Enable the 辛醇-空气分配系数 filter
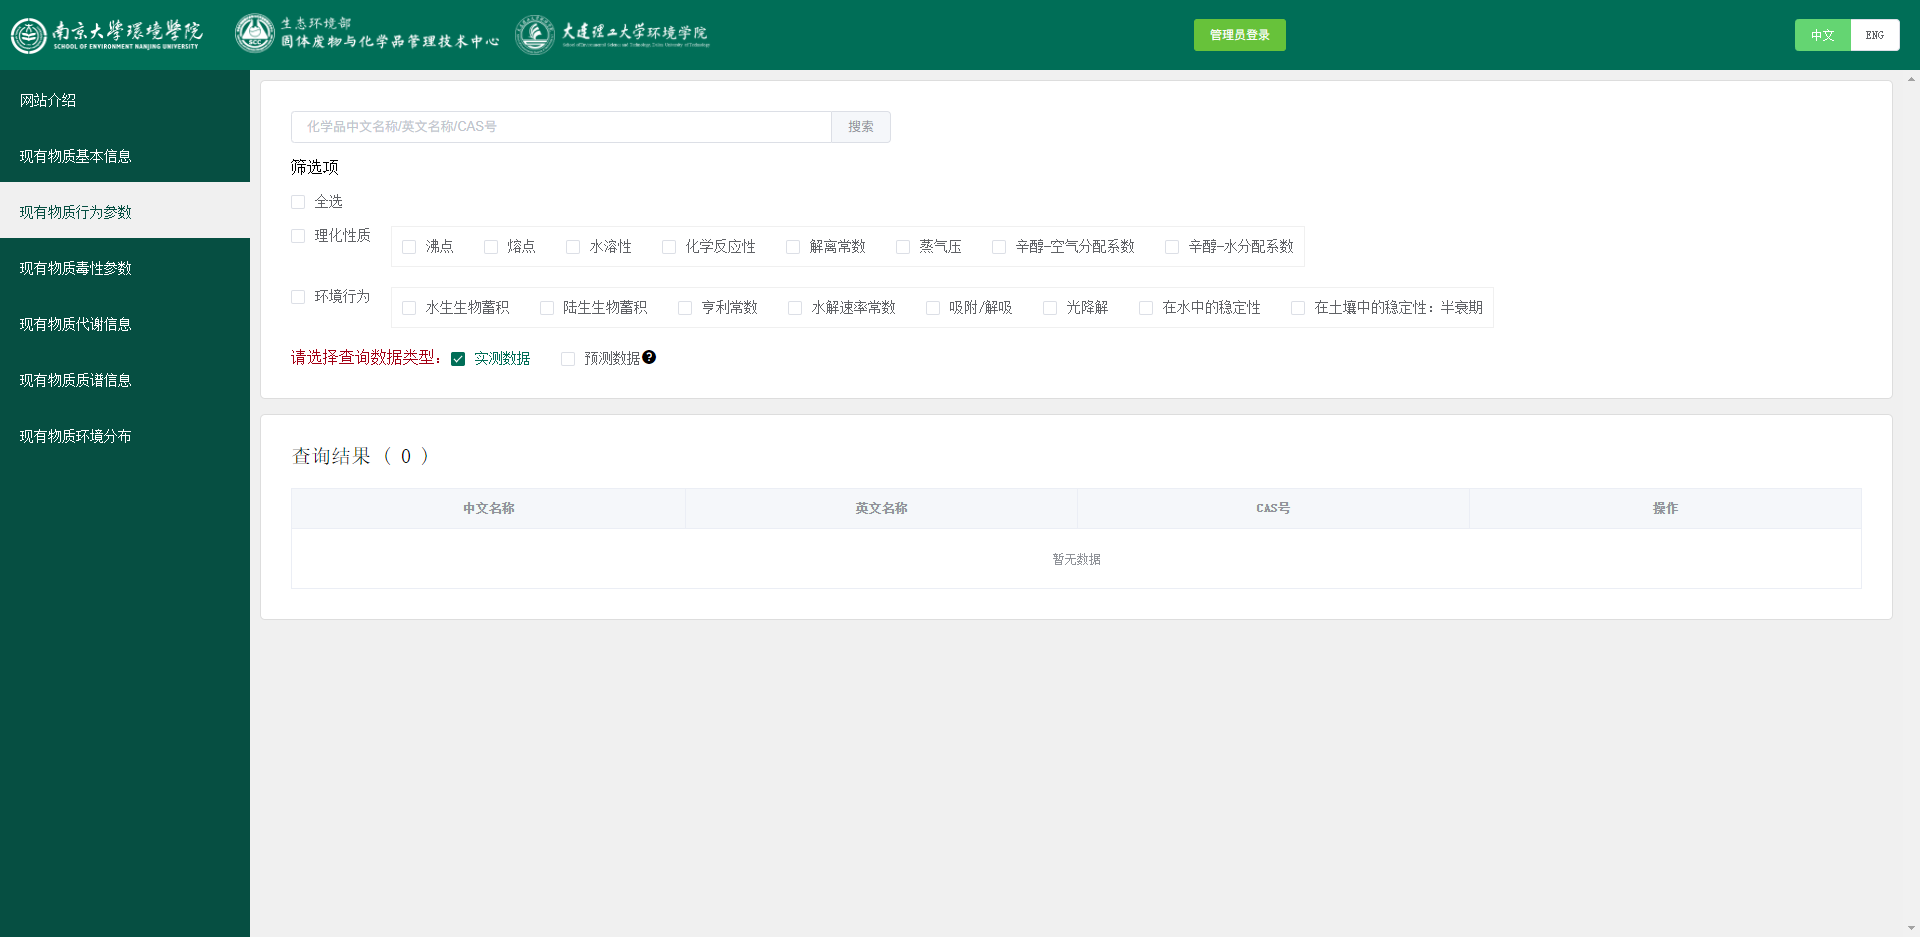The height and width of the screenshot is (937, 1920). (x=999, y=247)
